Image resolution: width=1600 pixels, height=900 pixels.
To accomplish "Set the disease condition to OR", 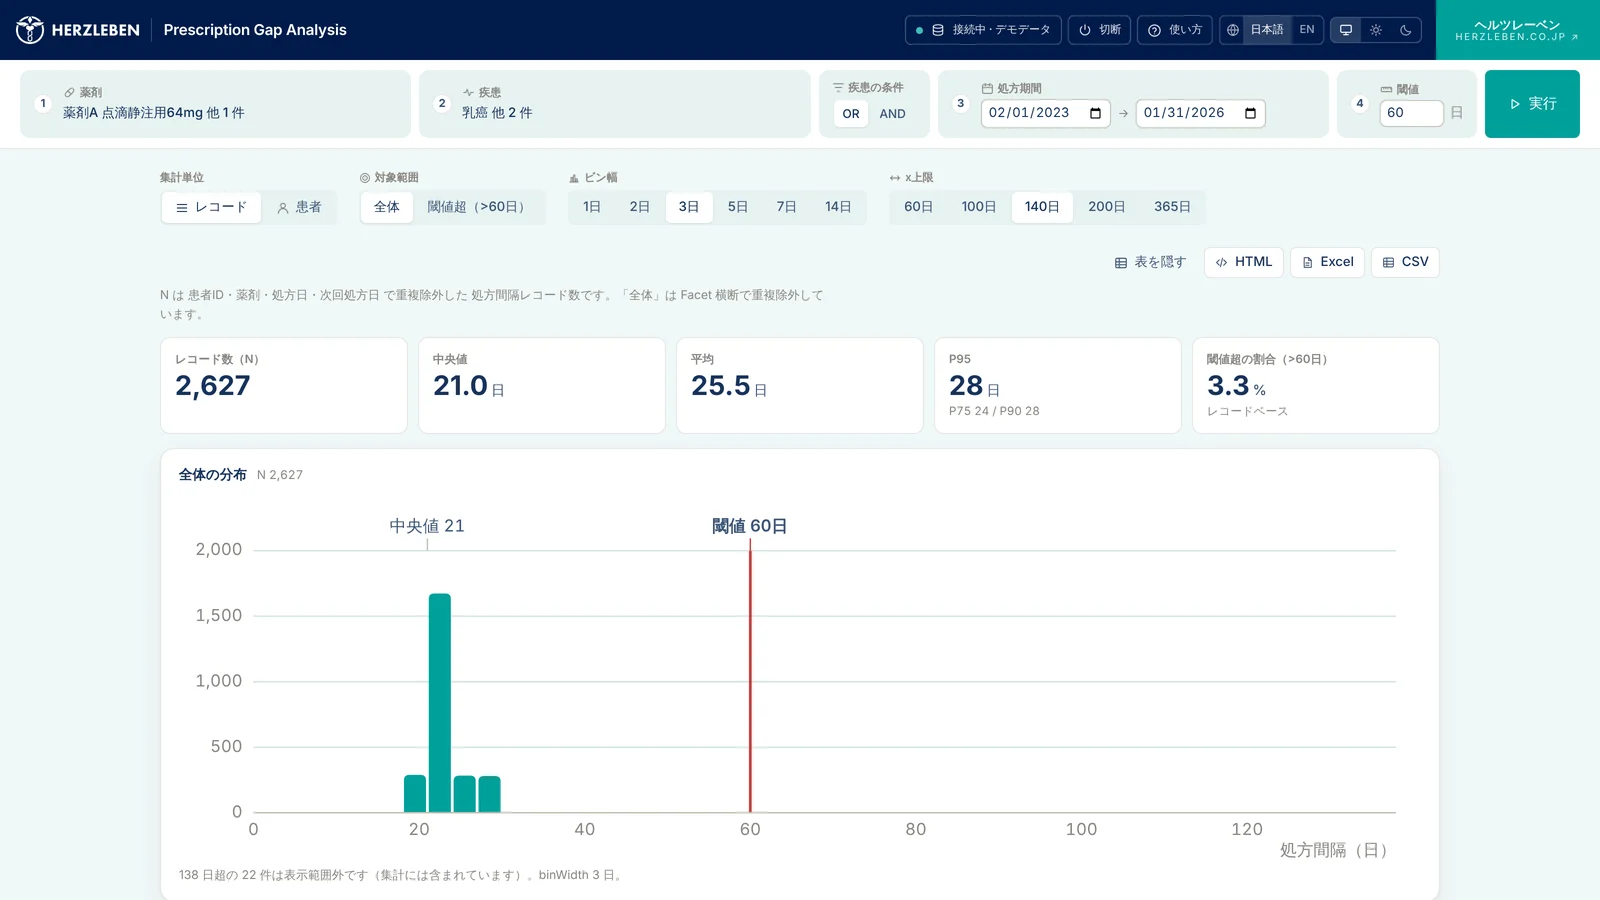I will (851, 114).
